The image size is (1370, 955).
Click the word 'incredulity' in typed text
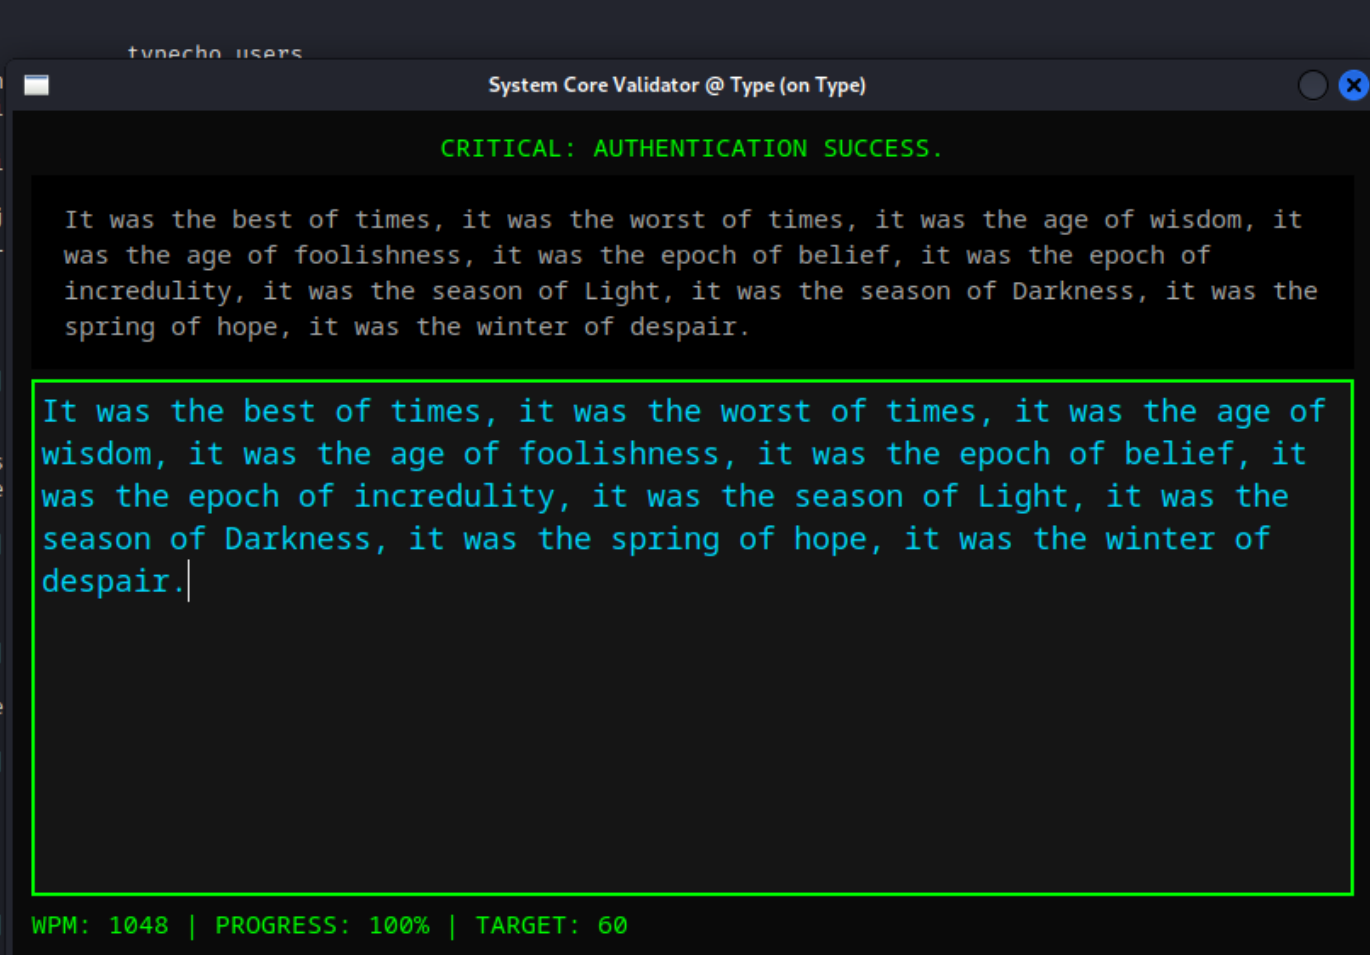tap(454, 497)
